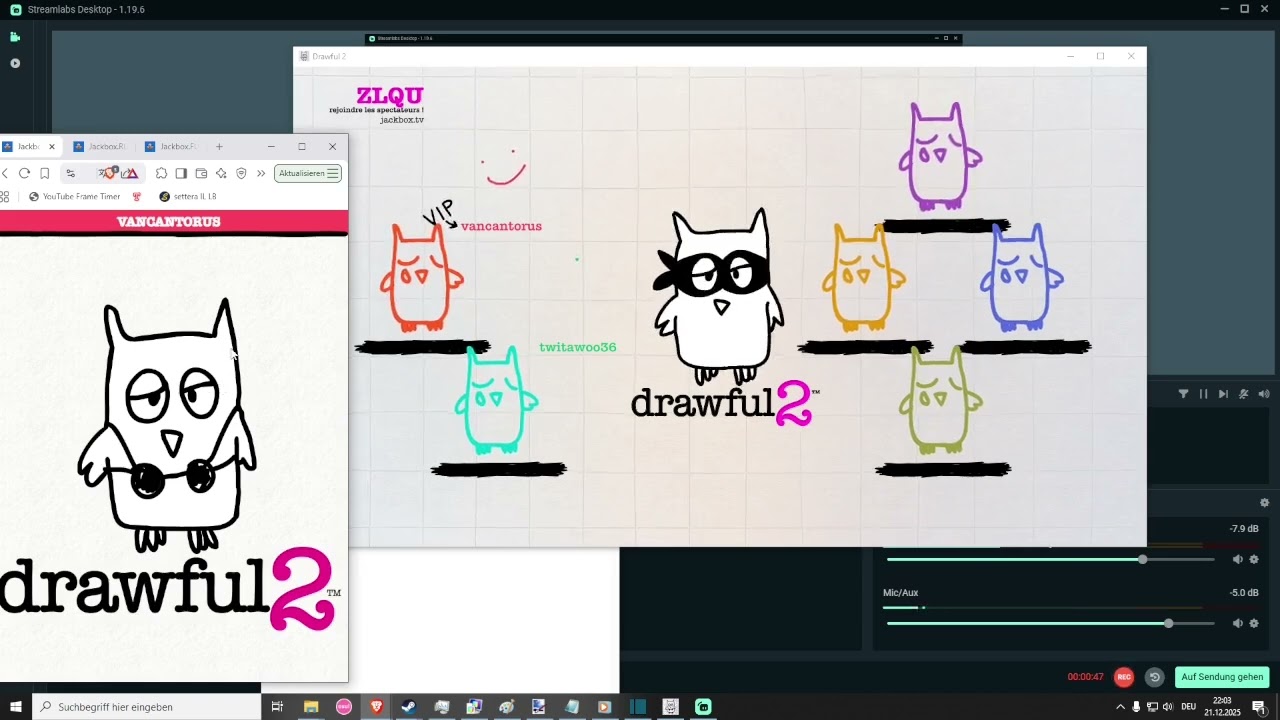Open Brave browser from the taskbar
Viewport: 1280px width, 720px height.
[x=376, y=707]
